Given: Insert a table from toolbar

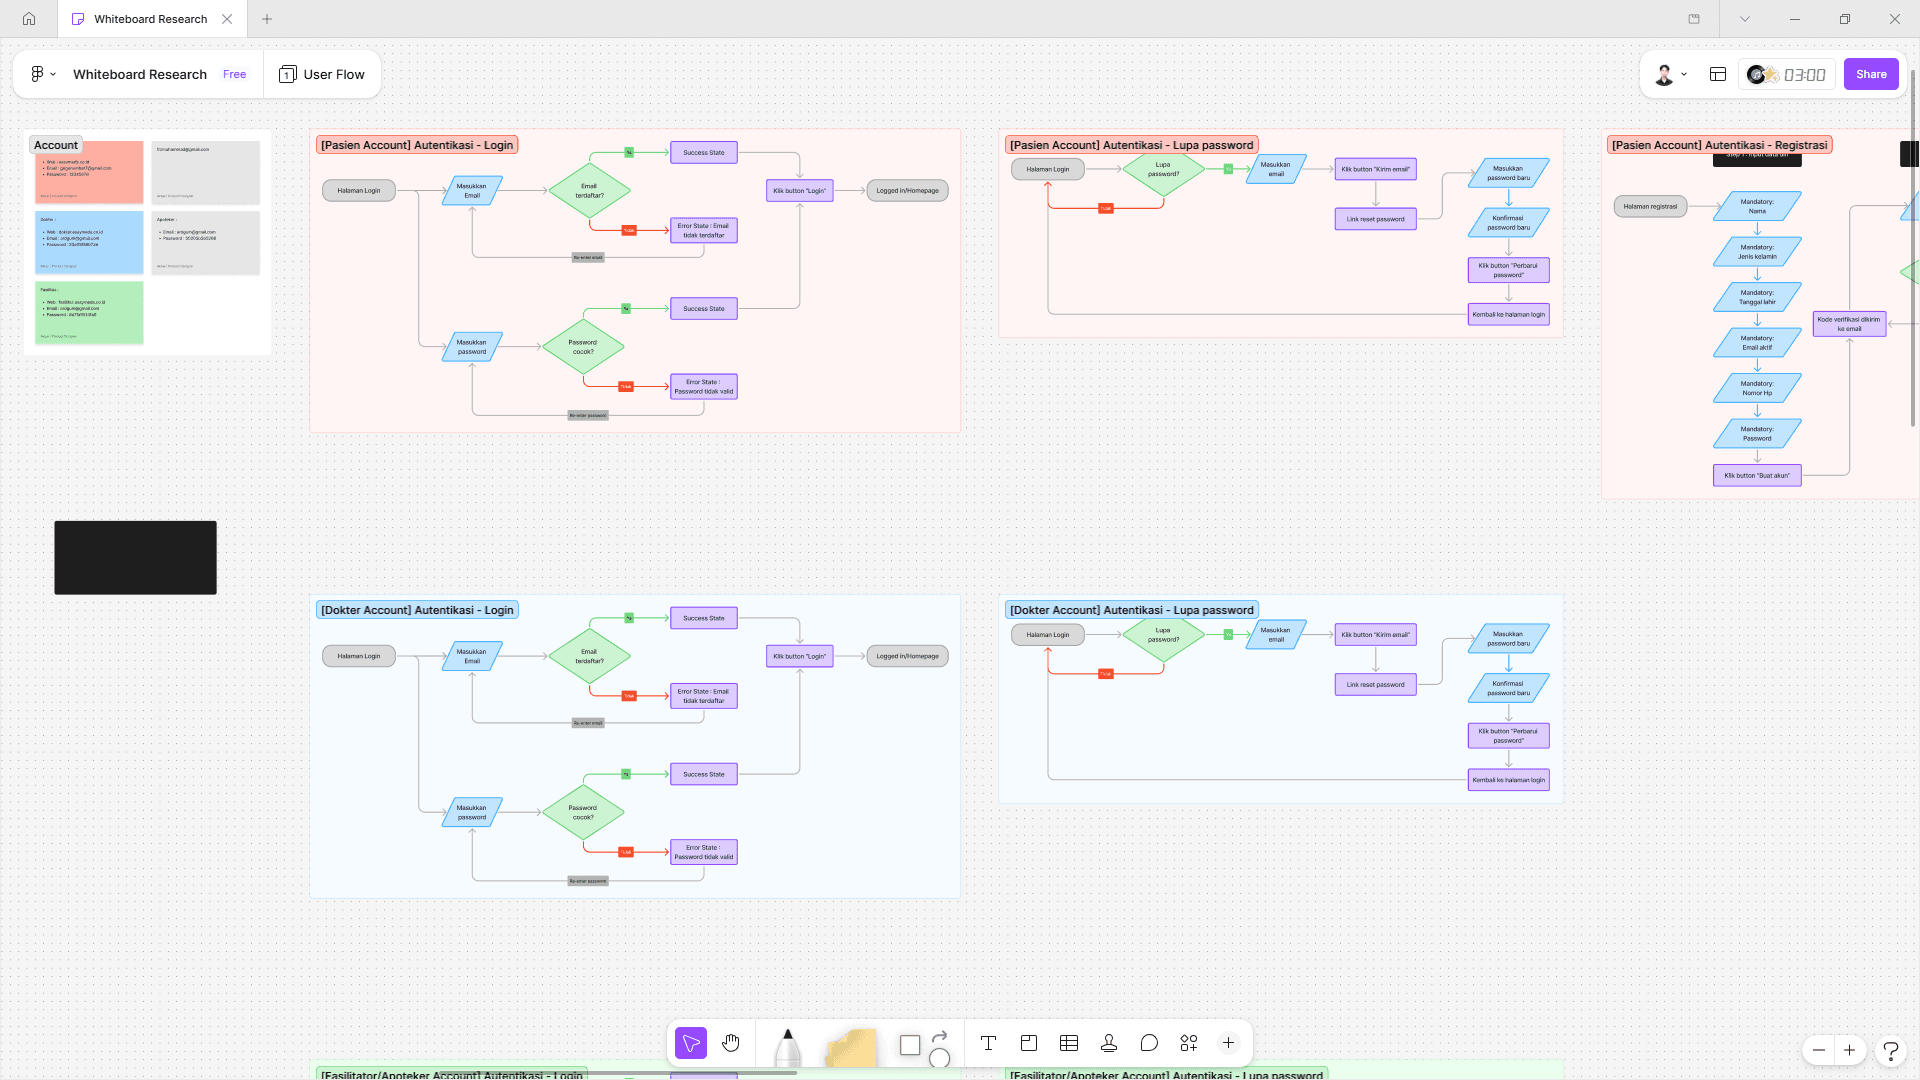Looking at the screenshot, I should pos(1068,1044).
